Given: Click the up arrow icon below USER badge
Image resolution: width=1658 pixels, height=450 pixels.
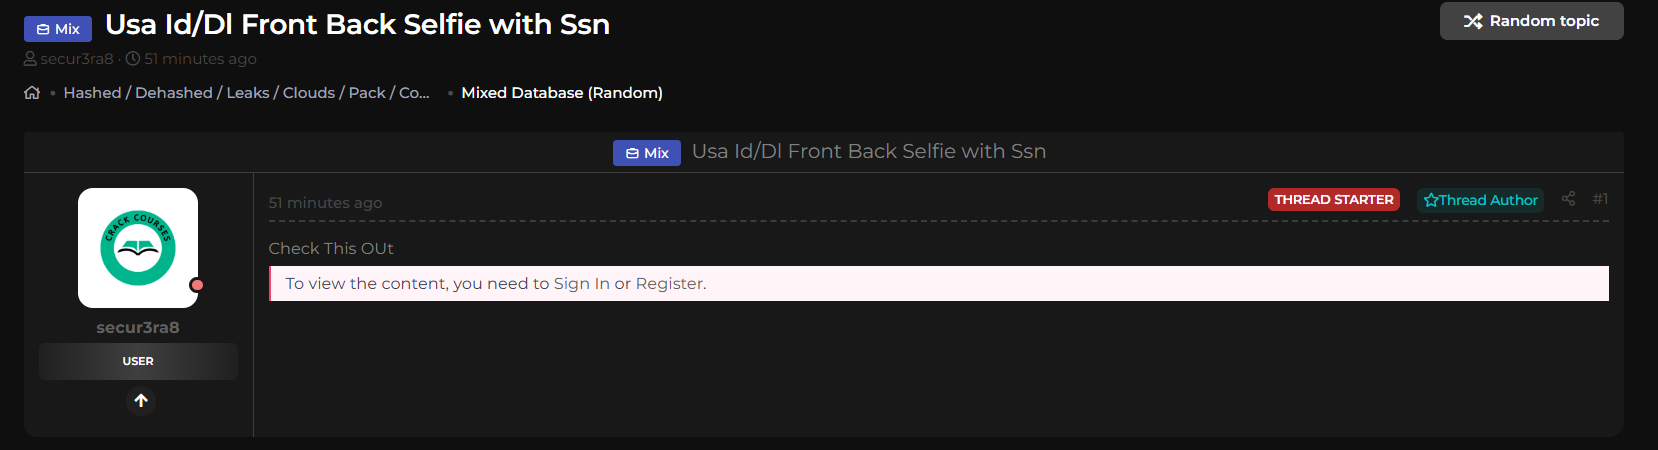Looking at the screenshot, I should (x=141, y=401).
